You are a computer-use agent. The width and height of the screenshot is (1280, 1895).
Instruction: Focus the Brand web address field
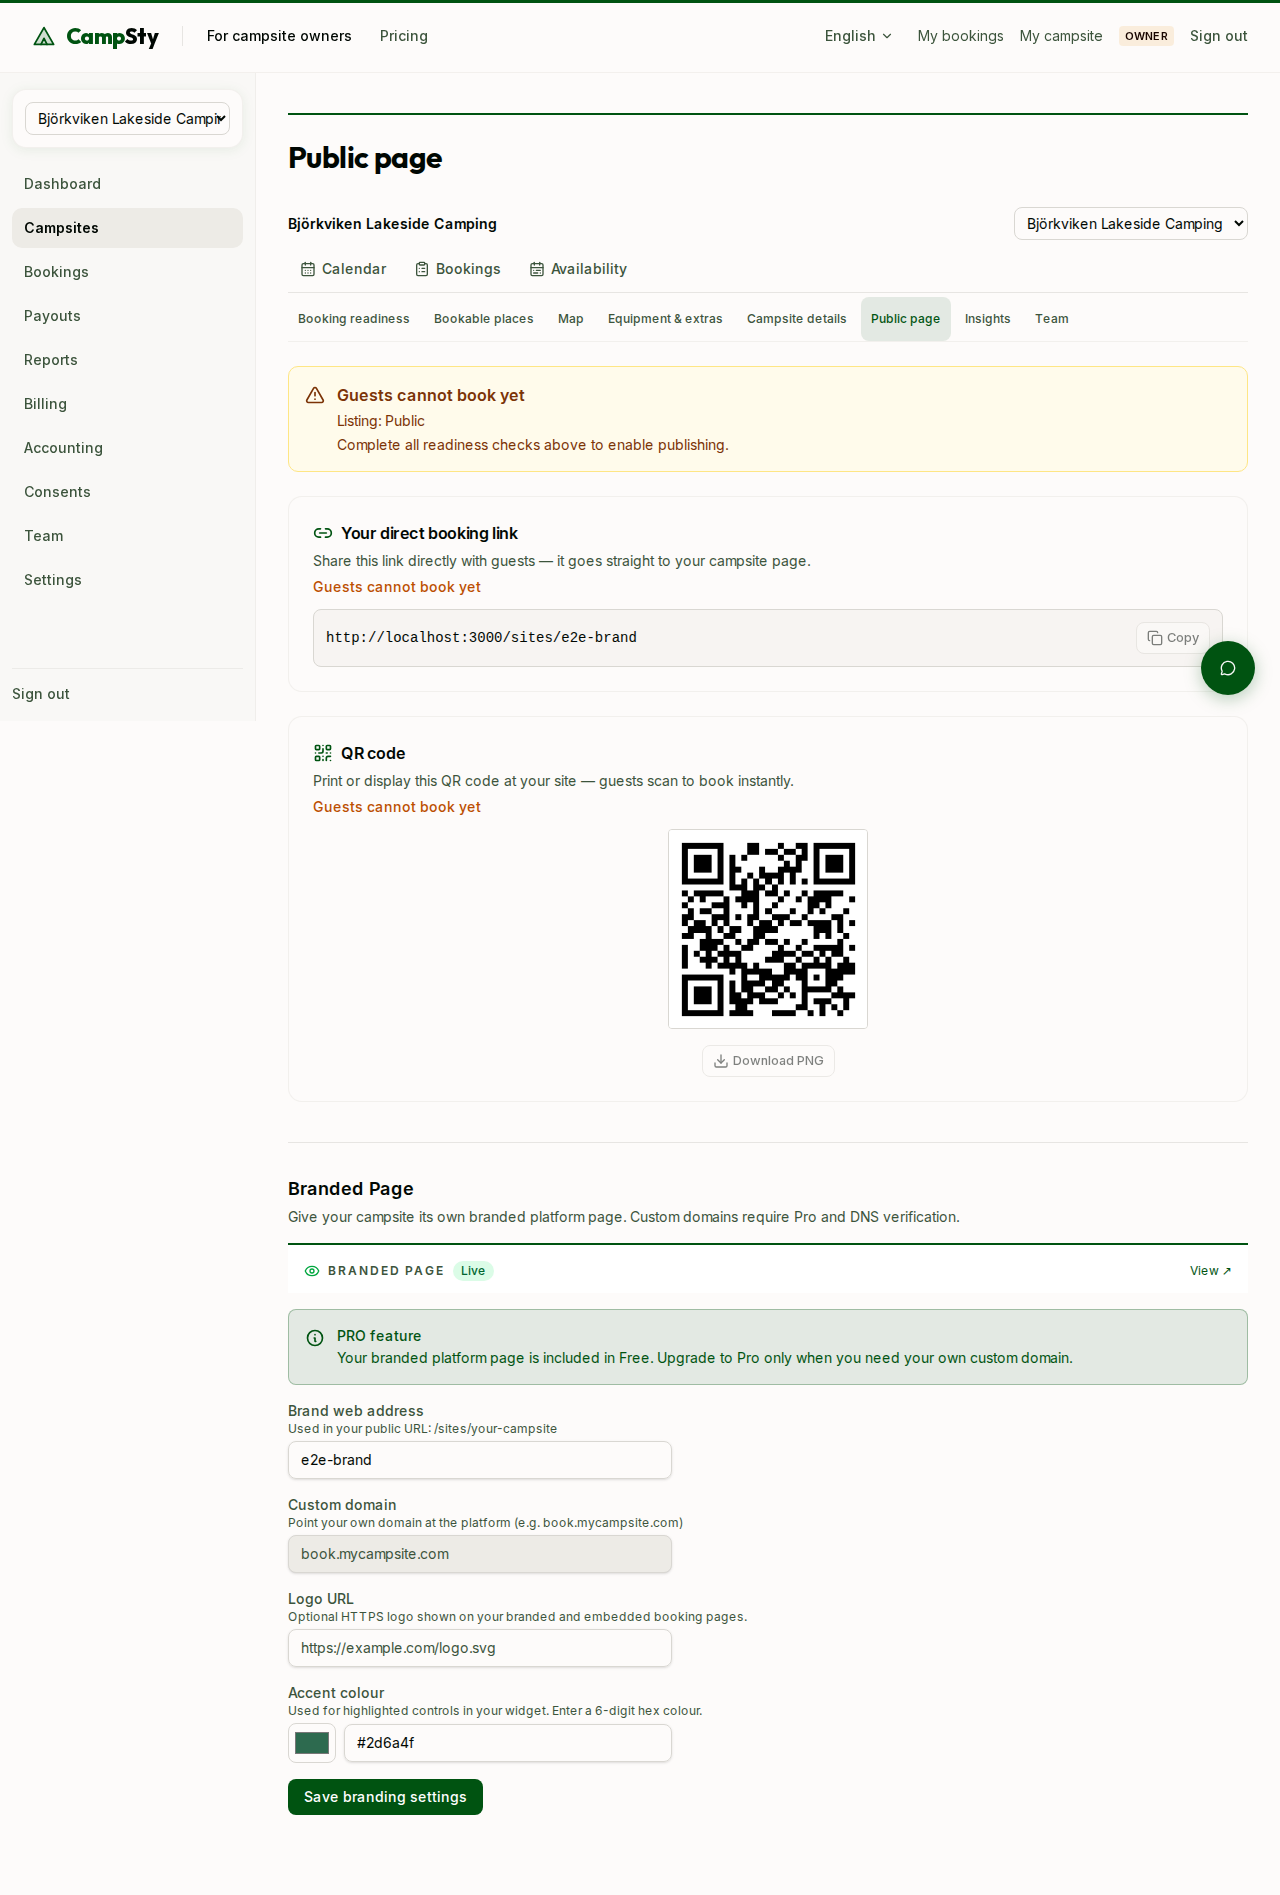pos(480,1460)
